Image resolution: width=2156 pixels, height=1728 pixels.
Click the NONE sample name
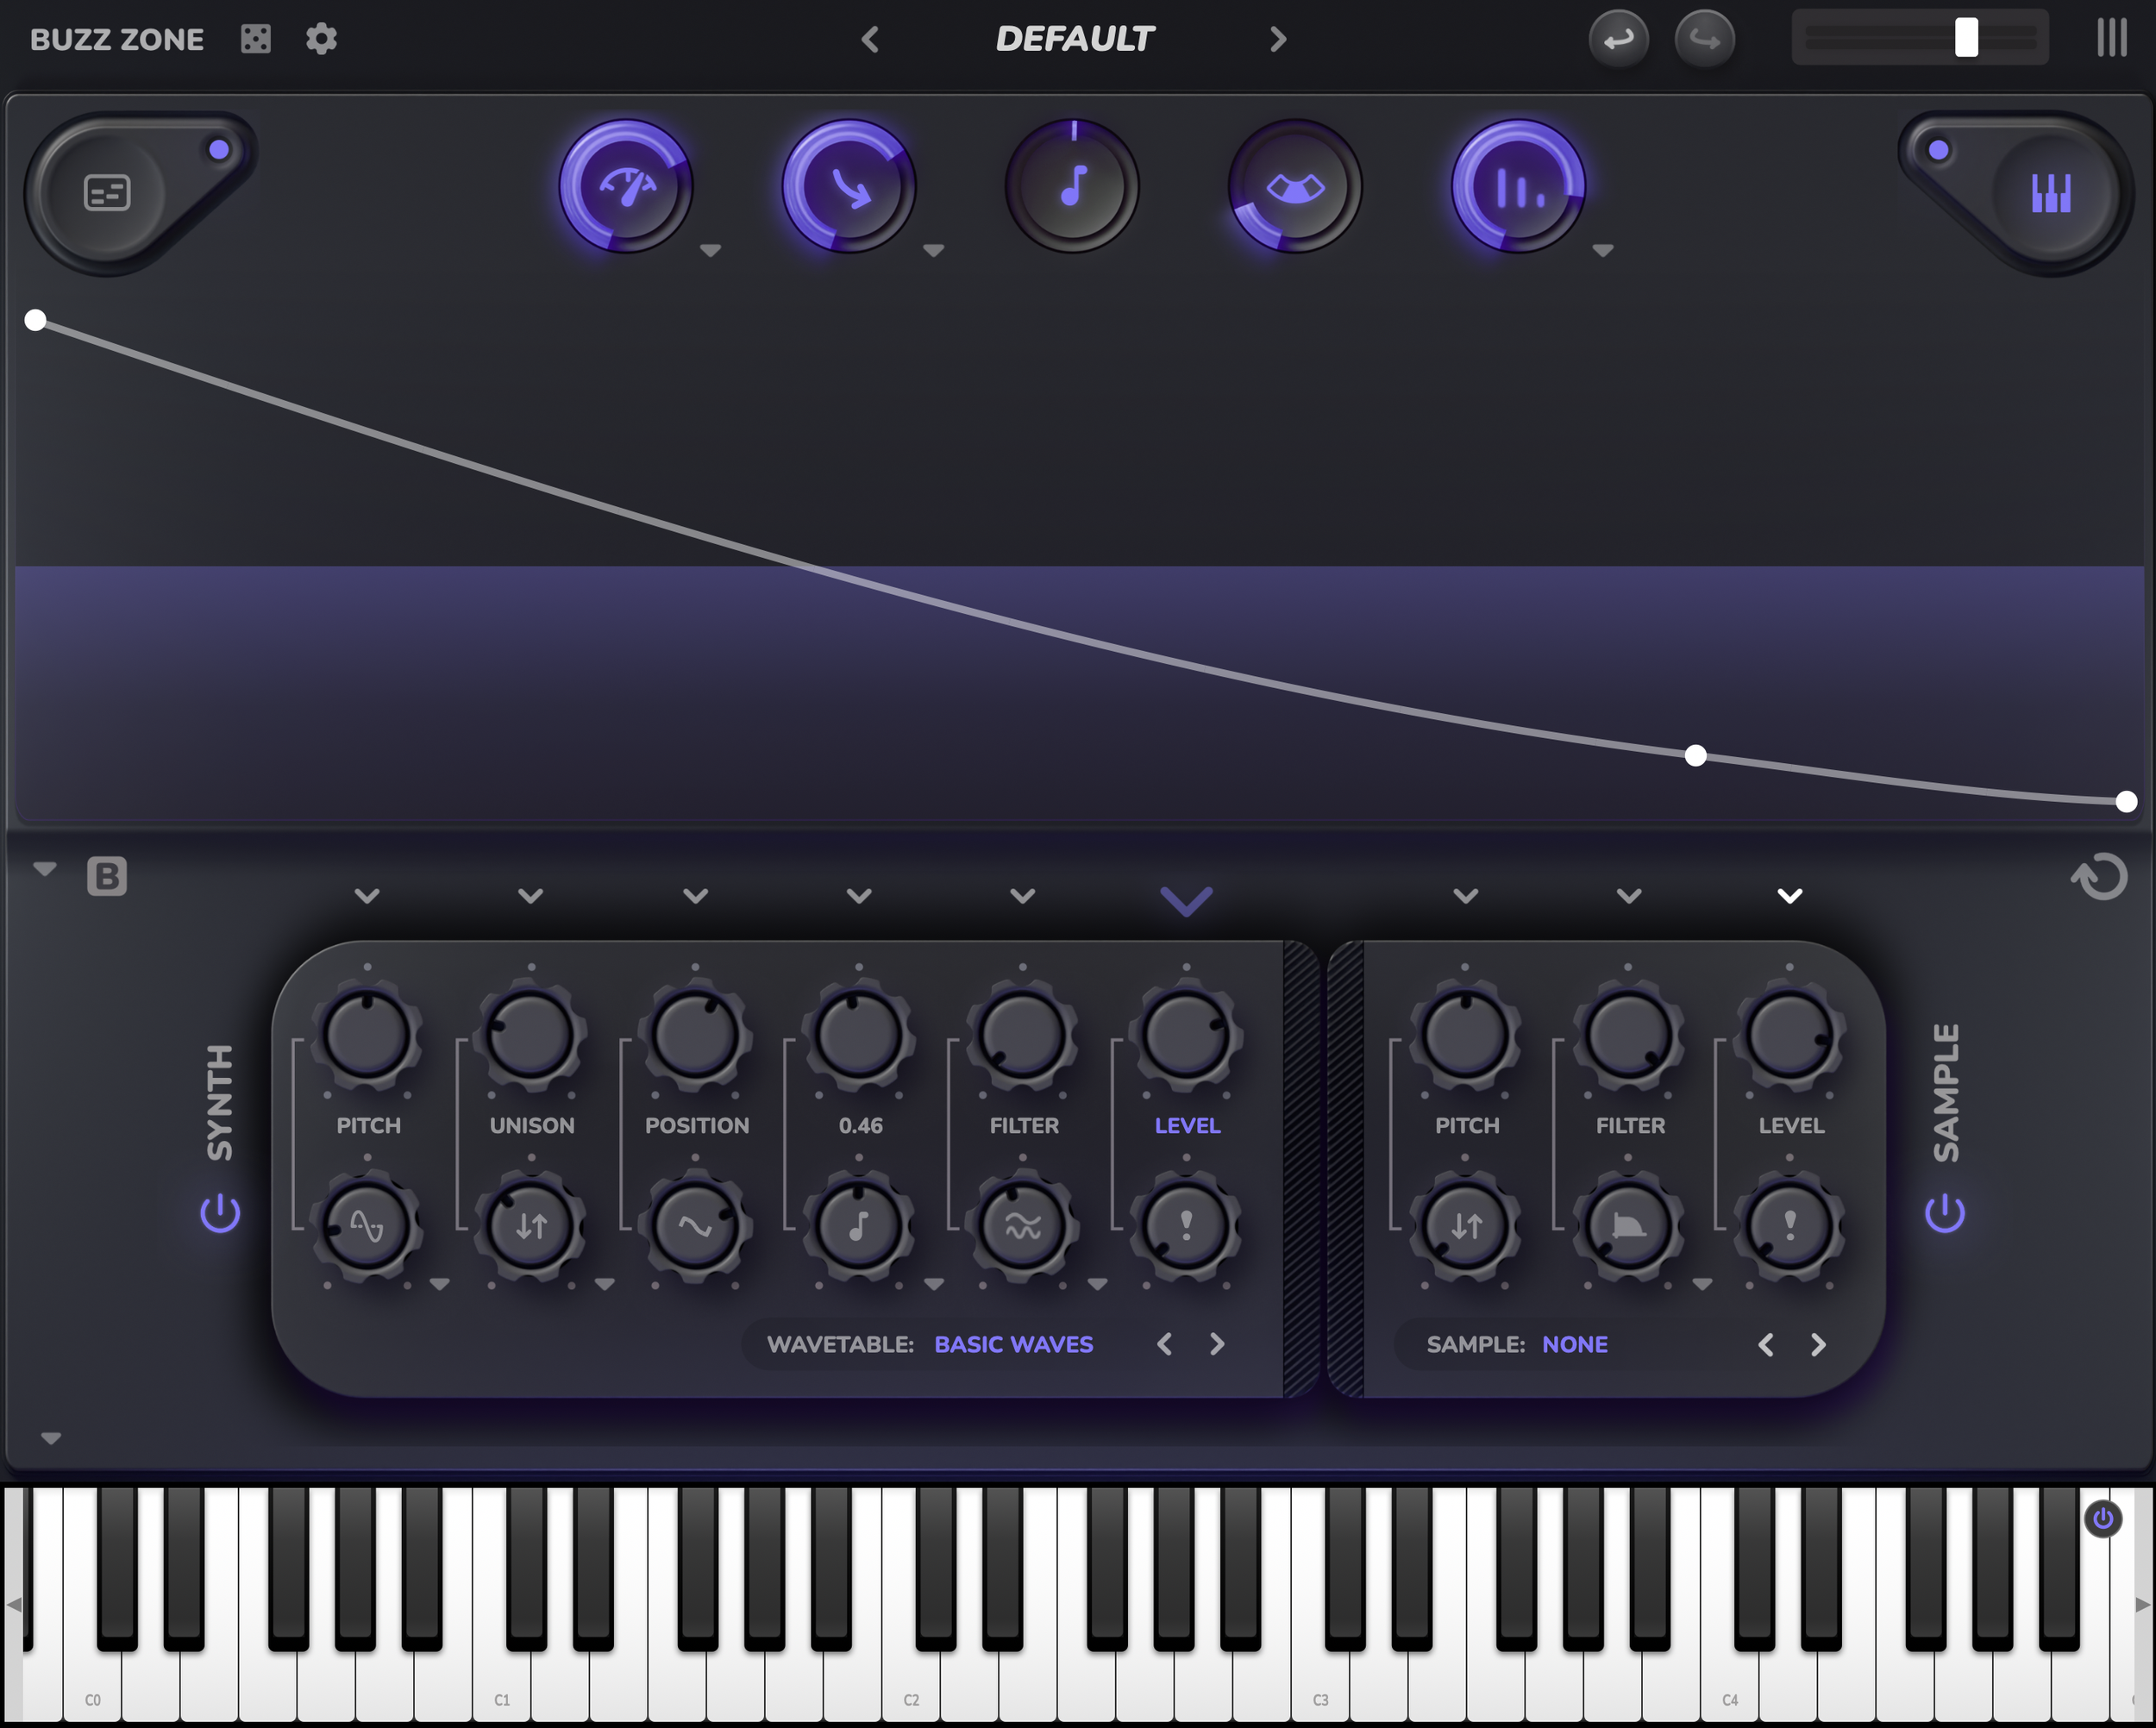1575,1344
